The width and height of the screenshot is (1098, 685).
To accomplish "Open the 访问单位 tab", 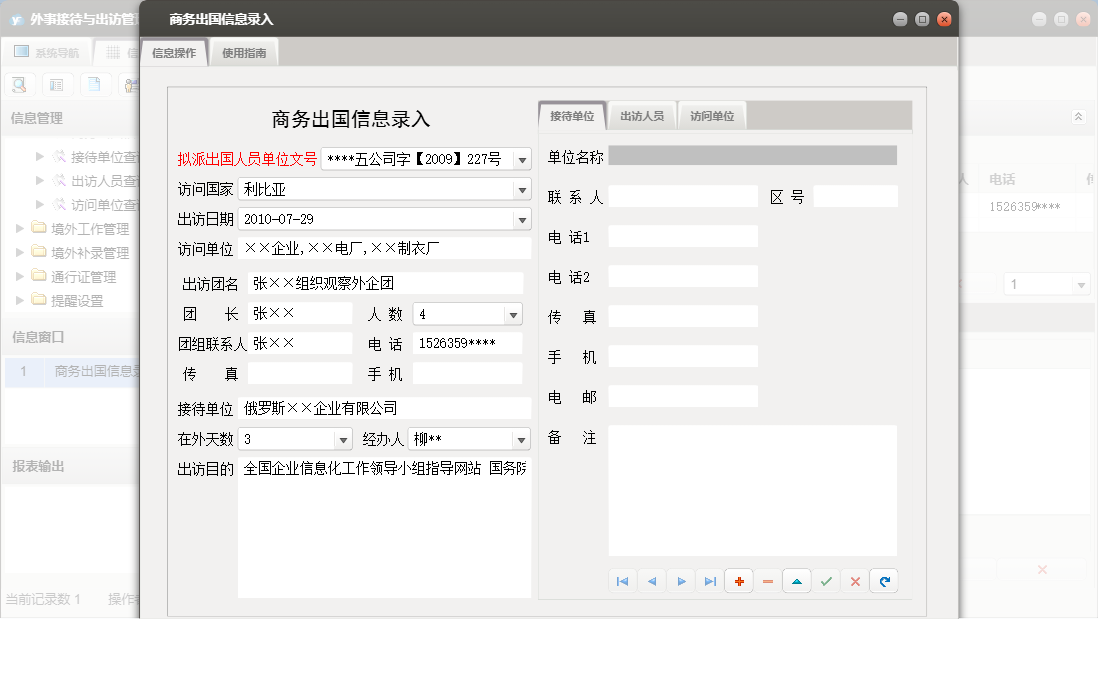I will pos(712,116).
